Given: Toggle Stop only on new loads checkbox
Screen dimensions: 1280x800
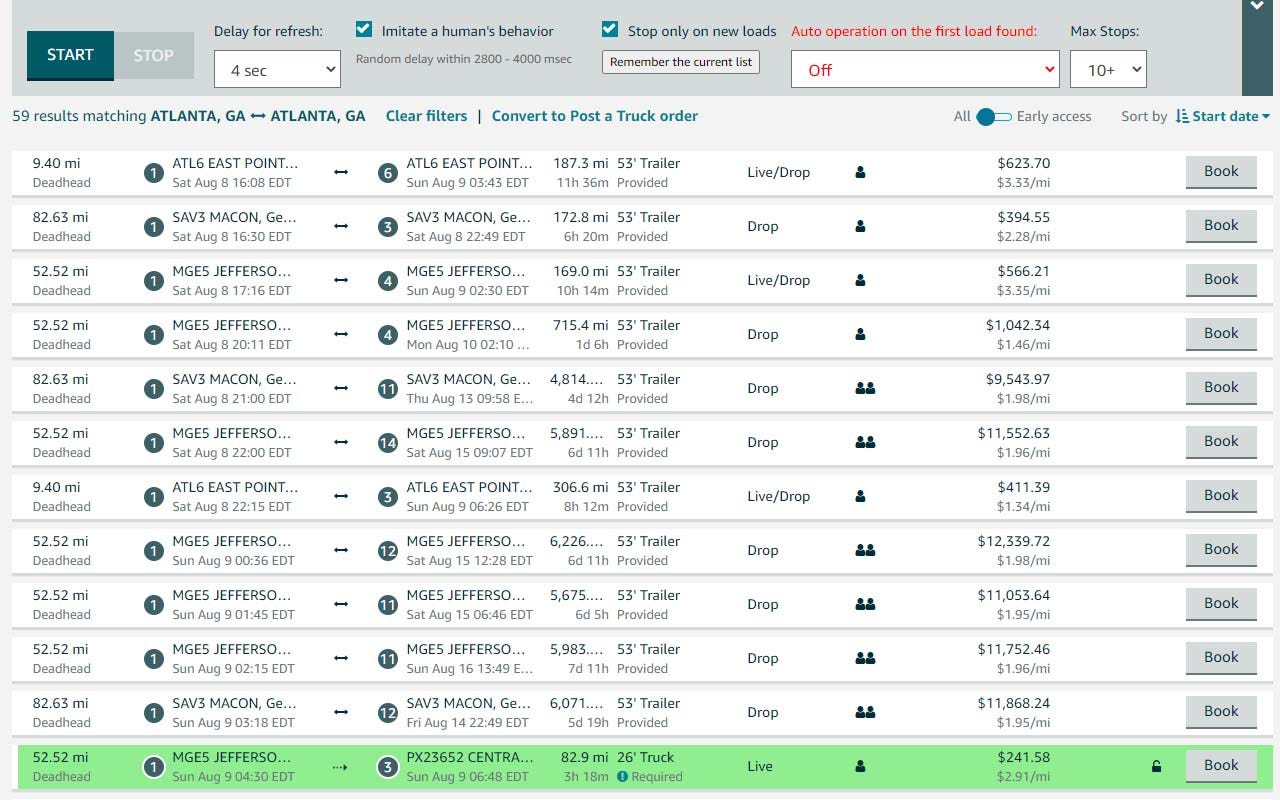Looking at the screenshot, I should coord(610,30).
